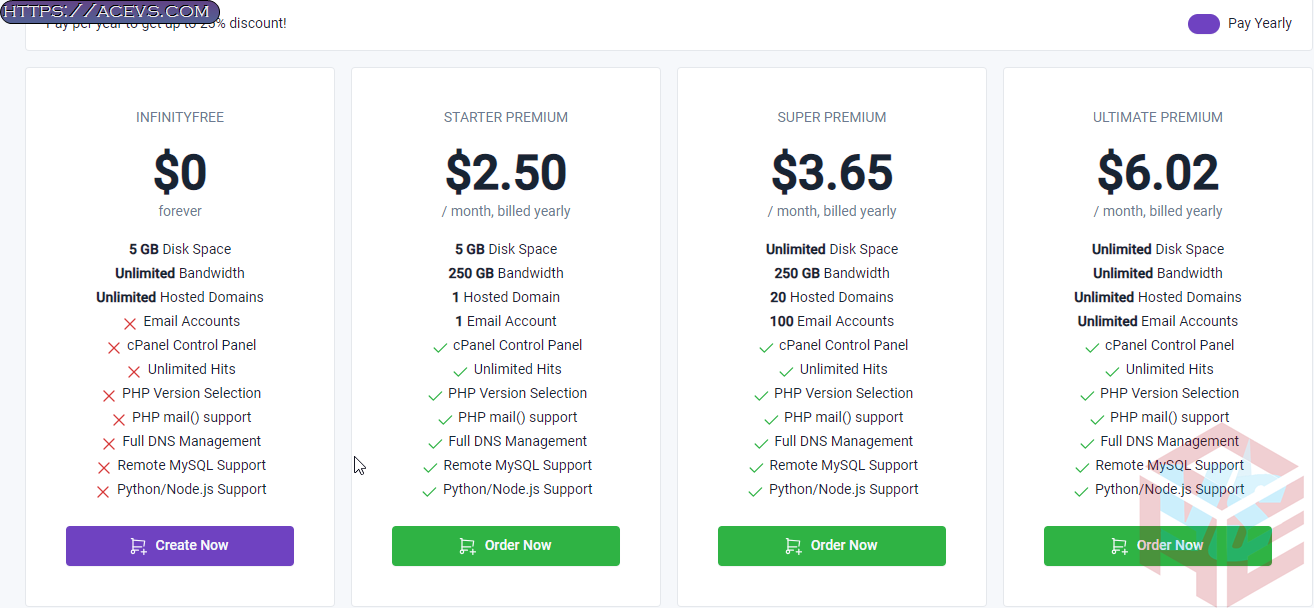Click the cart icon on Create Now
1314x608 pixels.
[x=138, y=546]
